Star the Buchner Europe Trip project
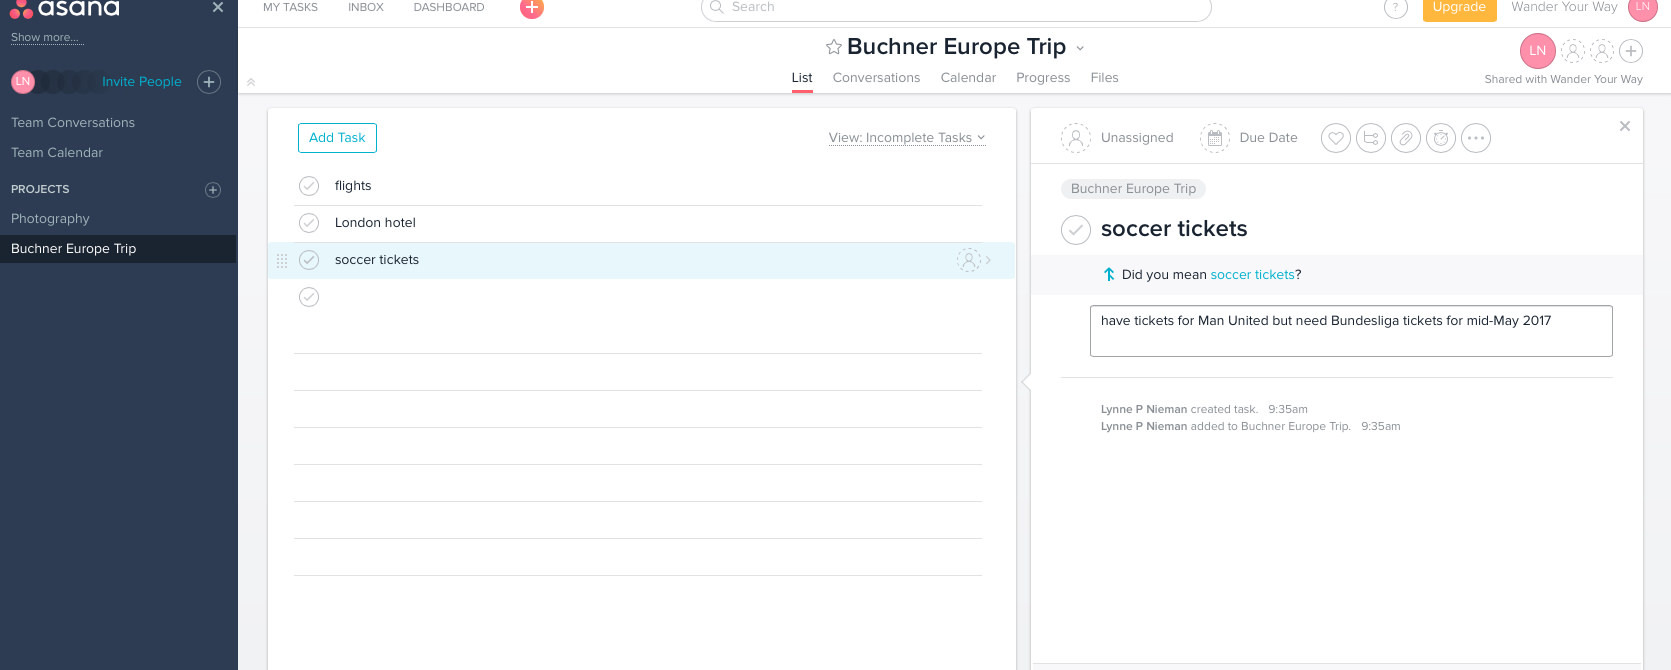Screen dimensions: 1671x670 833,47
